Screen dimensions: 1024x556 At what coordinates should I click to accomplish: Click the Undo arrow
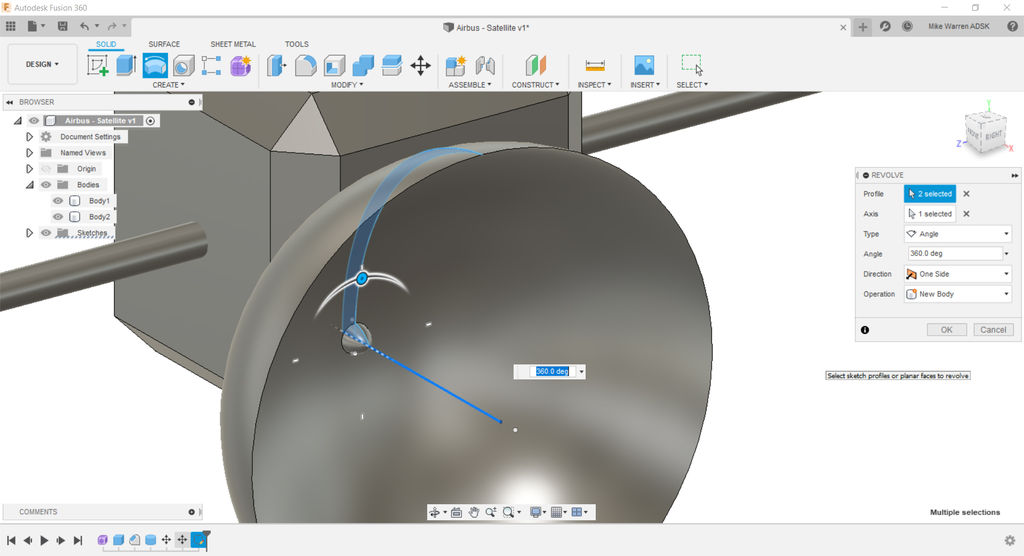[x=84, y=26]
